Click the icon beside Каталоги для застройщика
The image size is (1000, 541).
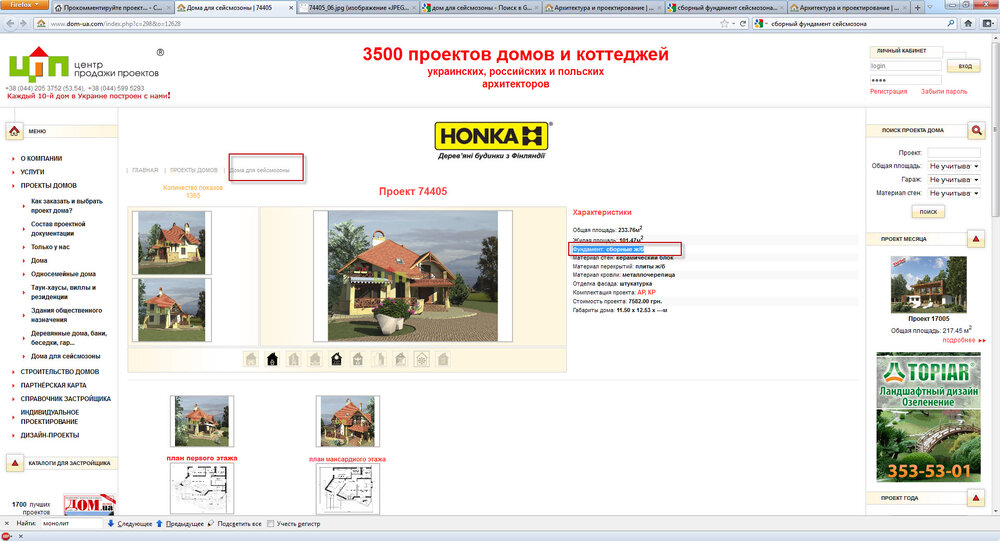coord(15,463)
